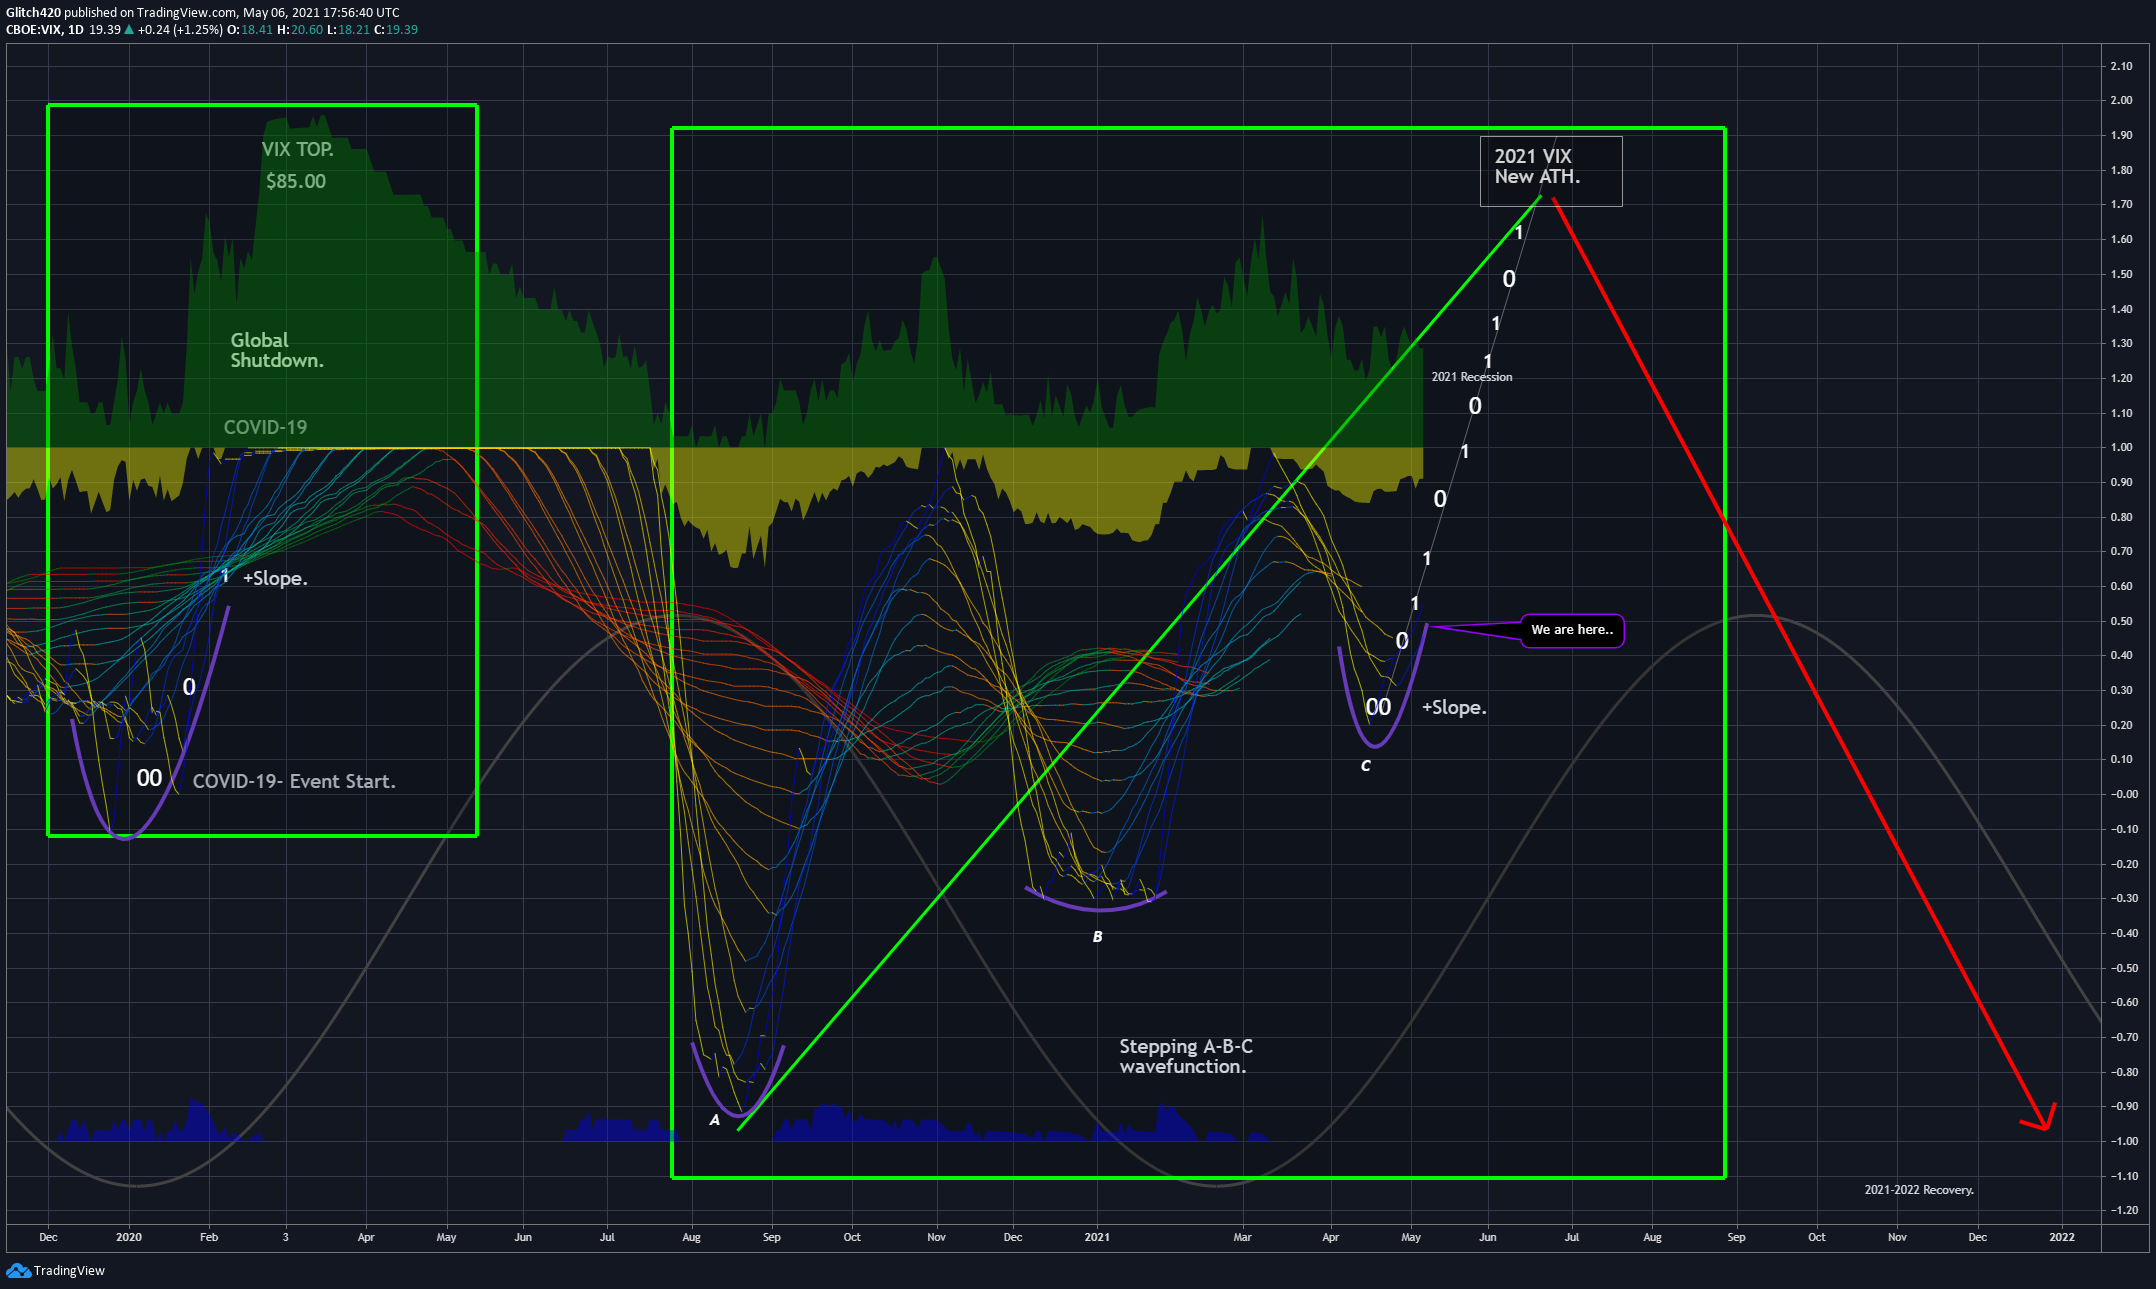
Task: Click the C:19.39 close value
Action: click(396, 30)
